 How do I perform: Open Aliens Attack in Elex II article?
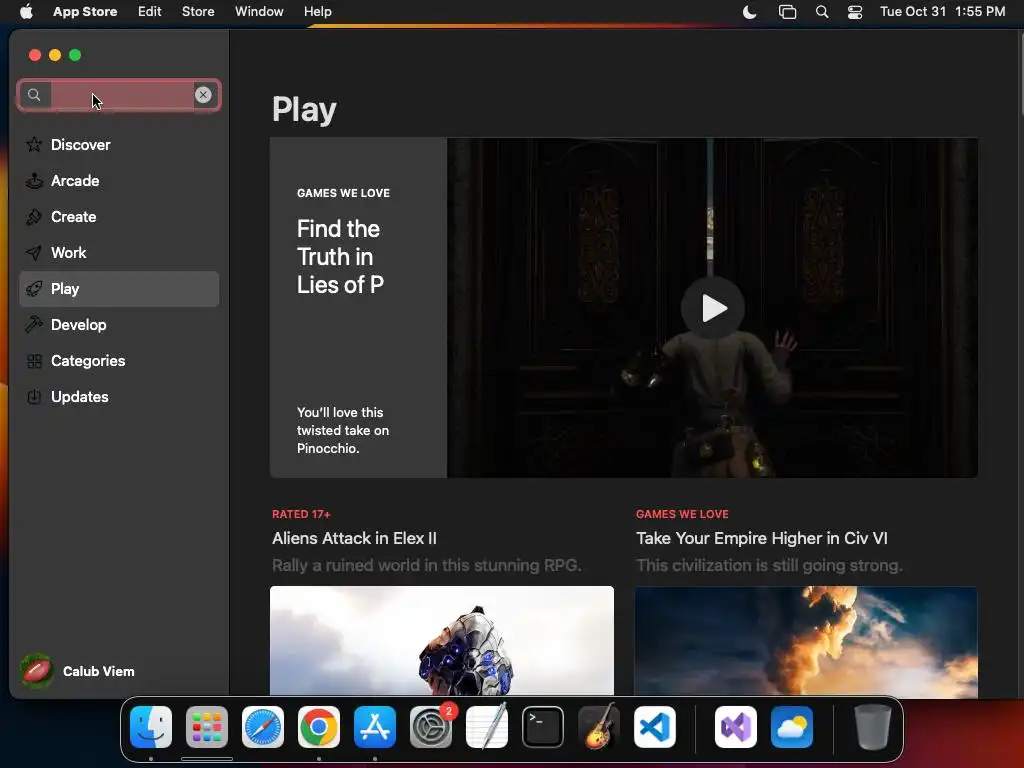tap(354, 538)
